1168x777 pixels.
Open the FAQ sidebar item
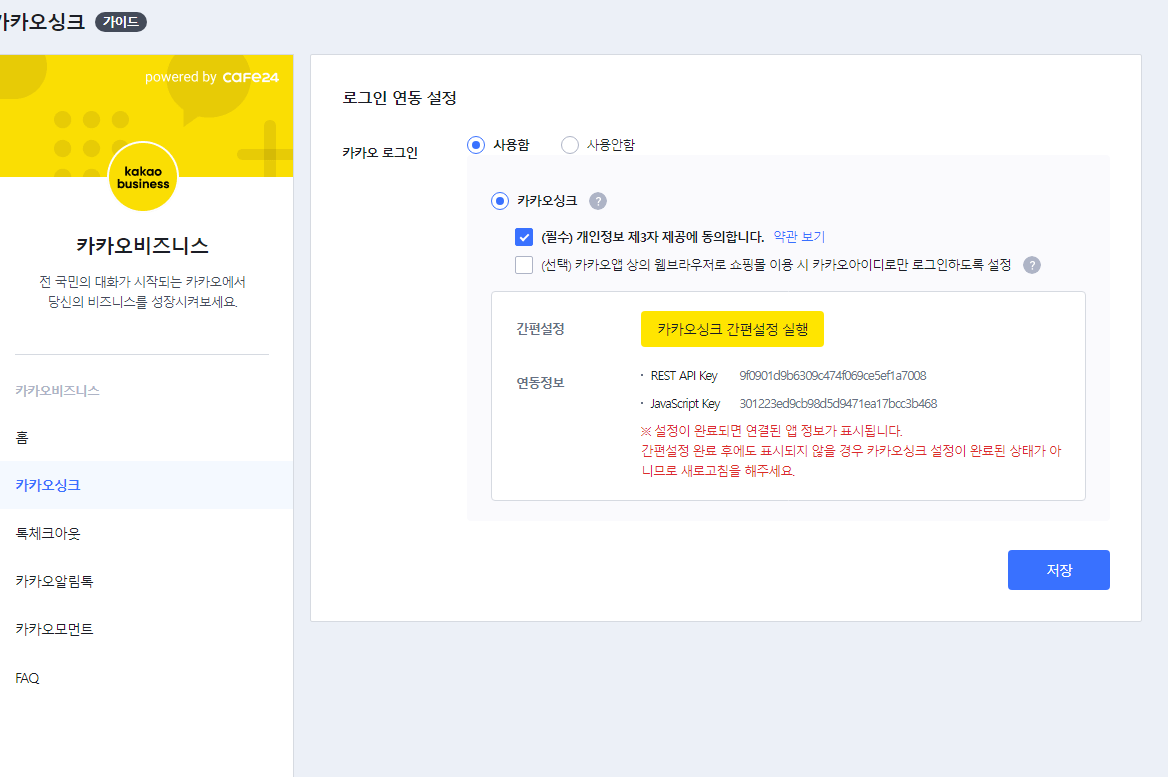146,678
